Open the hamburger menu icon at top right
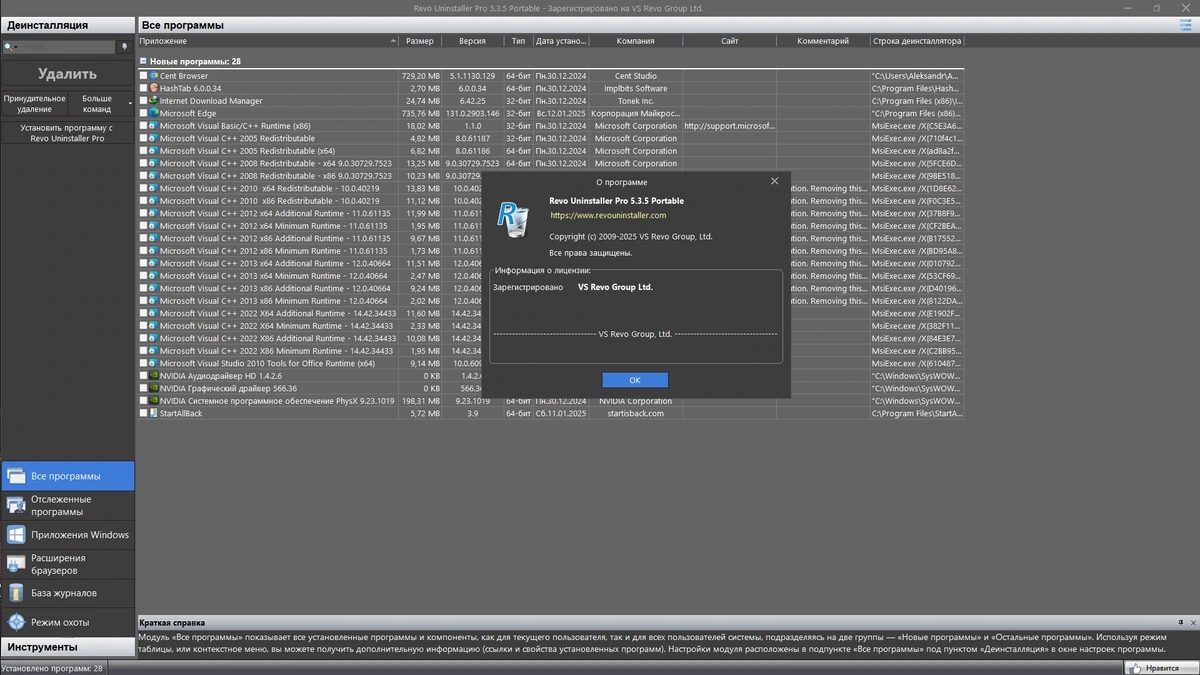 [x=1185, y=25]
